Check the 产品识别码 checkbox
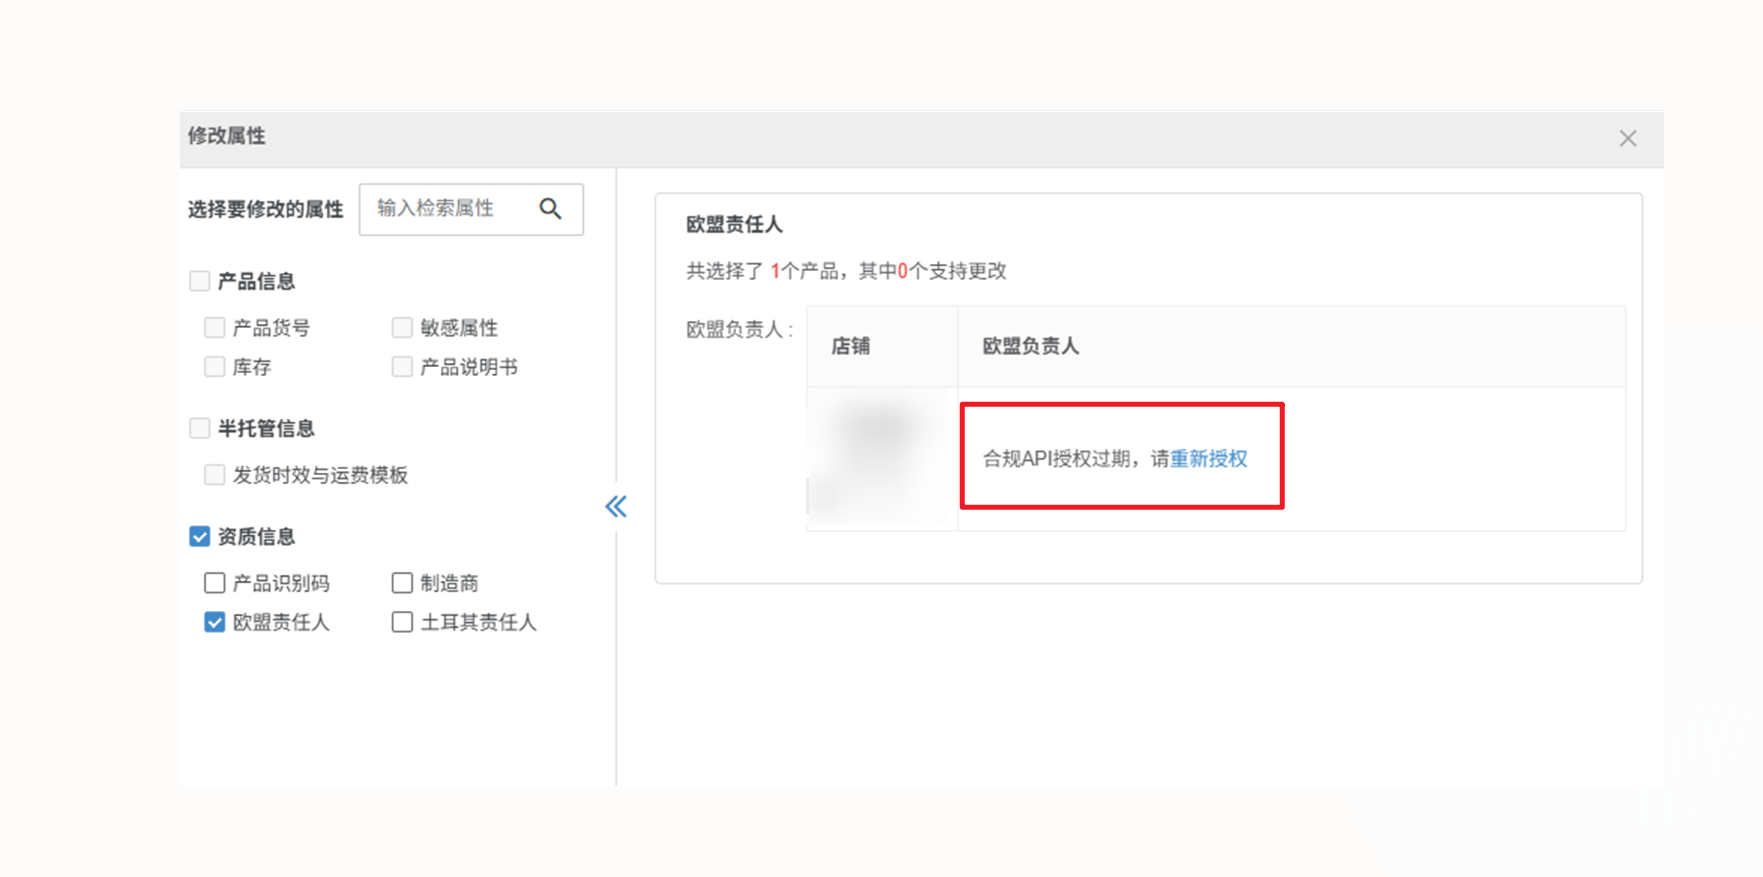 pyautogui.click(x=214, y=583)
